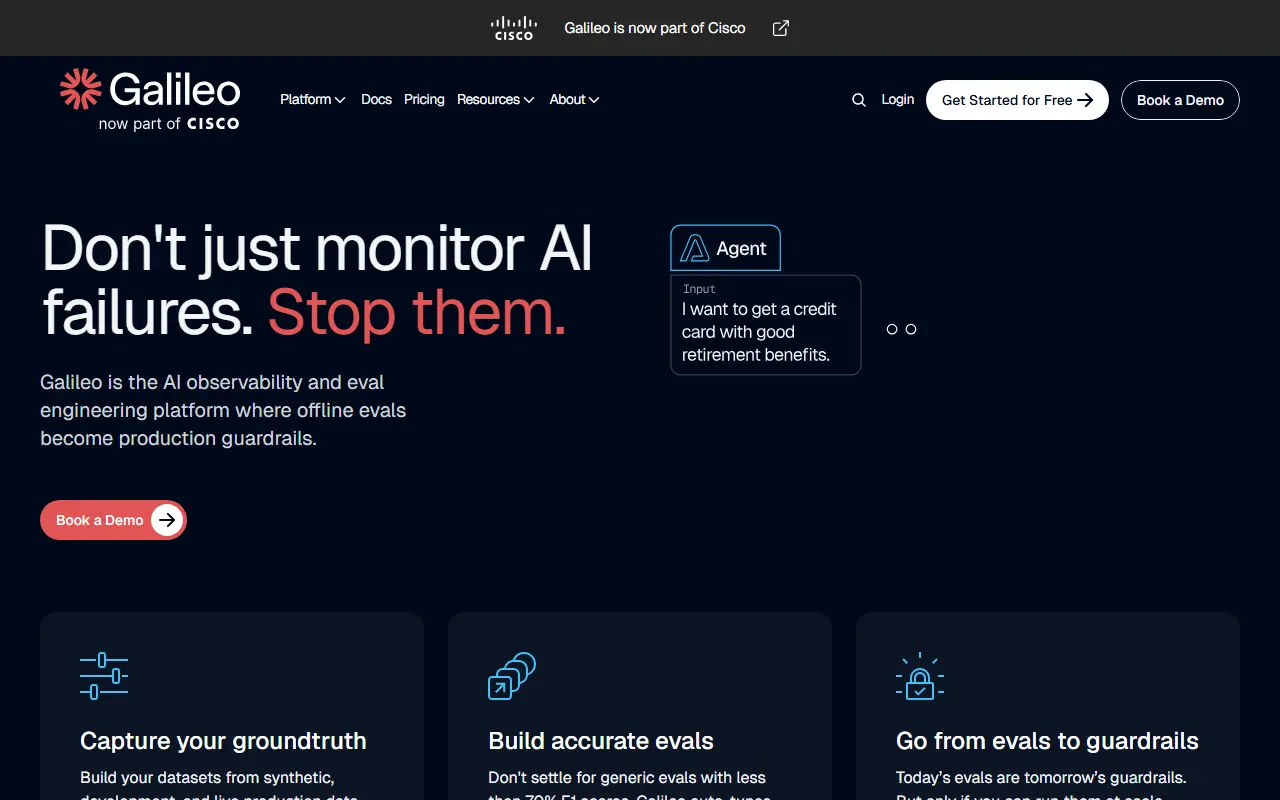Open 'Galileo is now part of Cisco' link
This screenshot has width=1280, height=800.
pos(655,28)
